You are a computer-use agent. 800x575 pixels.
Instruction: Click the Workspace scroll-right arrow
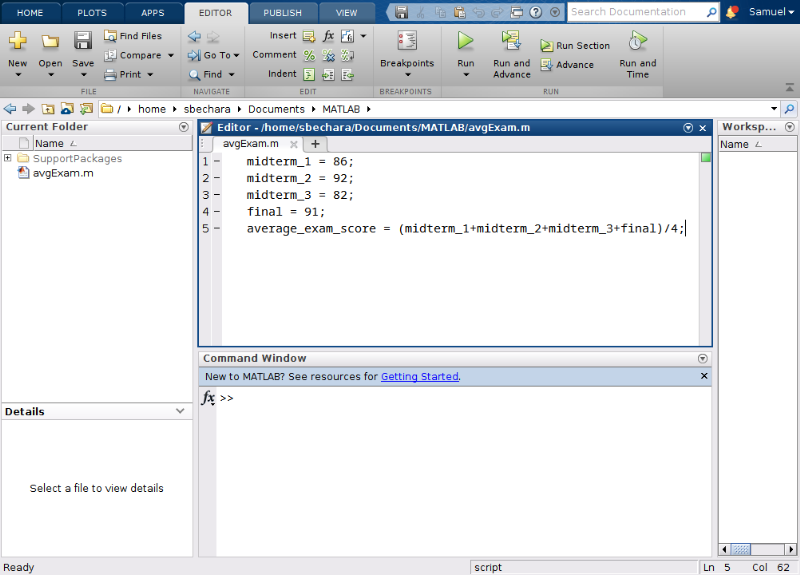coord(790,549)
